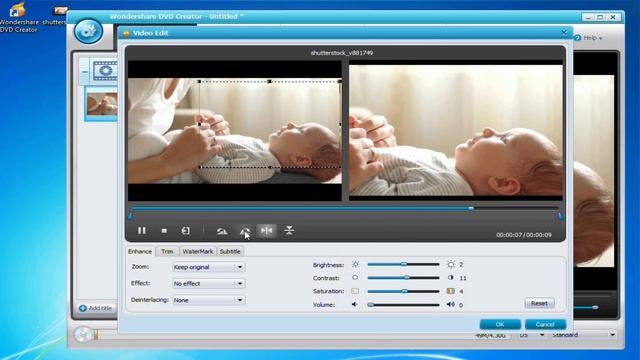Click the vertical flip icon

289,231
